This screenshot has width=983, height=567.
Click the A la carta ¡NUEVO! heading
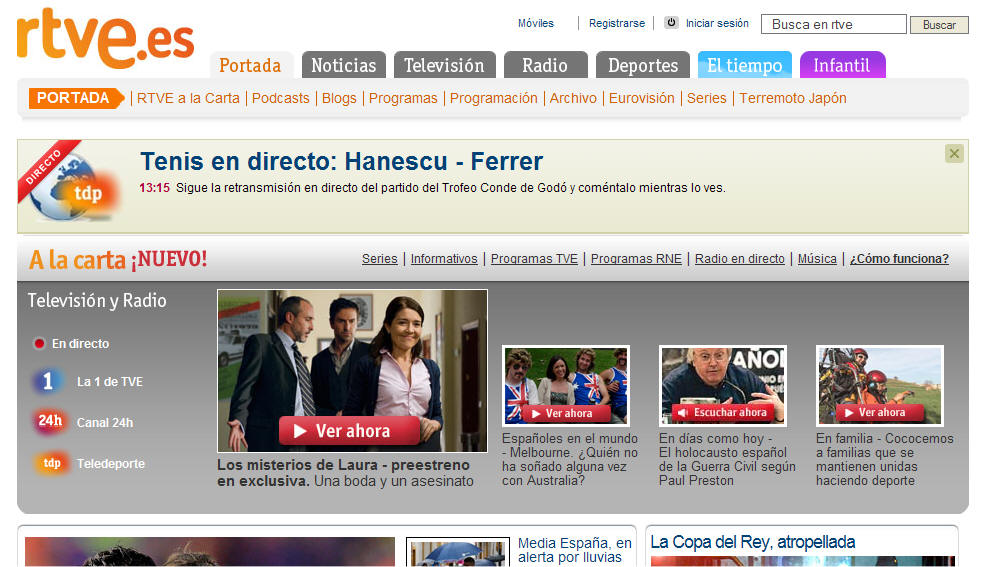tap(118, 260)
